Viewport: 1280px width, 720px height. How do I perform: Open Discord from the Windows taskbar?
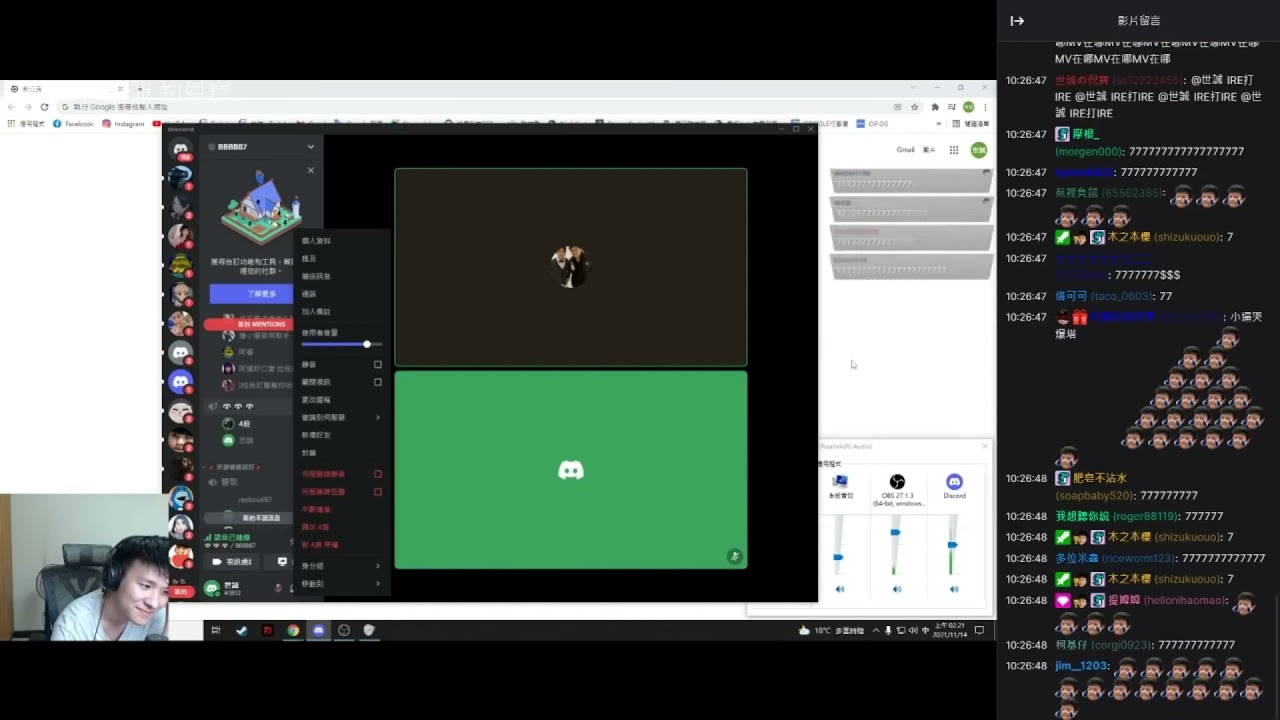pos(319,630)
